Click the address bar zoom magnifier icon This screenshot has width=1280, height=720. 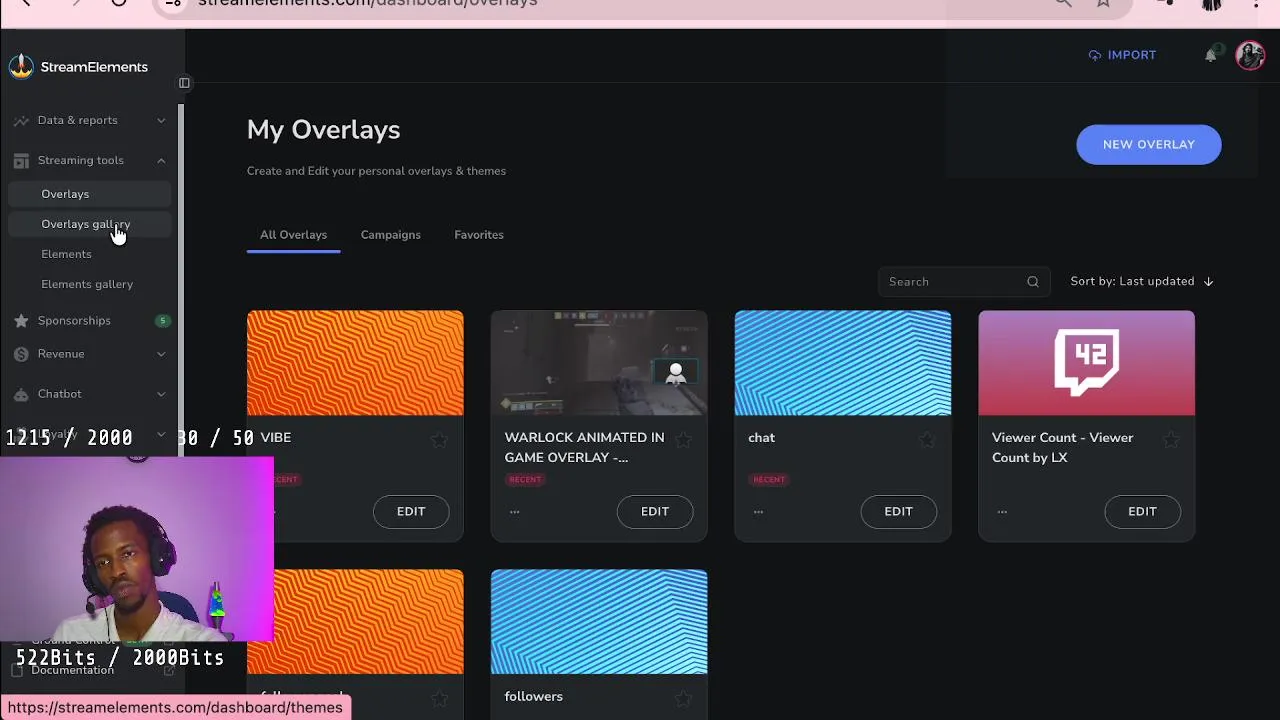1063,3
